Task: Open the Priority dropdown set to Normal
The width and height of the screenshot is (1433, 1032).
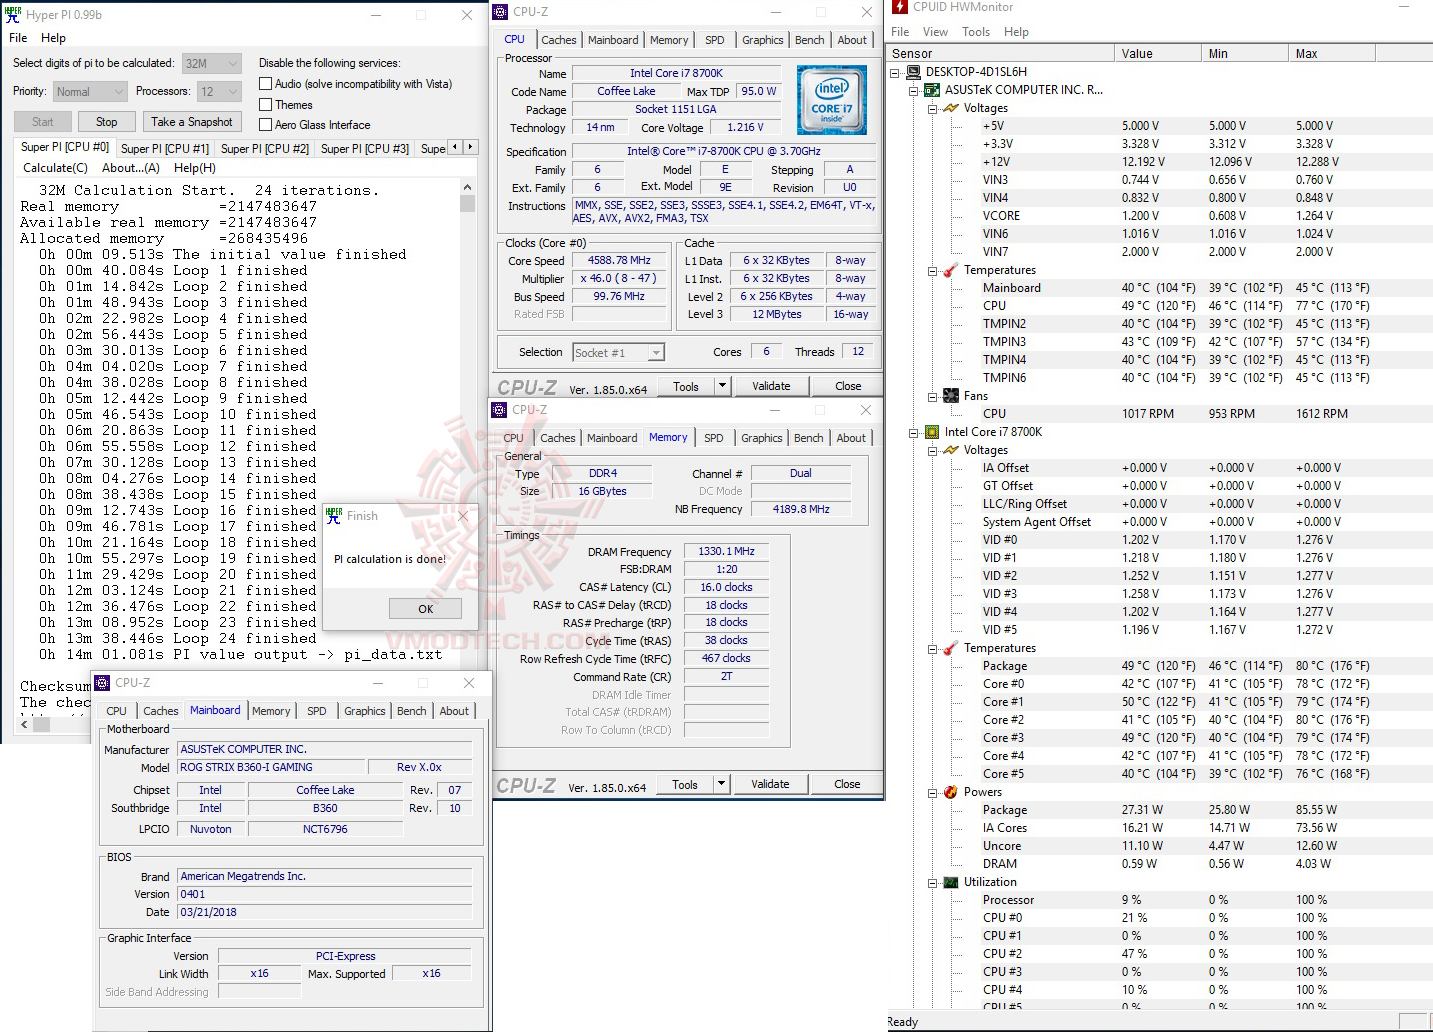Action: pyautogui.click(x=90, y=92)
